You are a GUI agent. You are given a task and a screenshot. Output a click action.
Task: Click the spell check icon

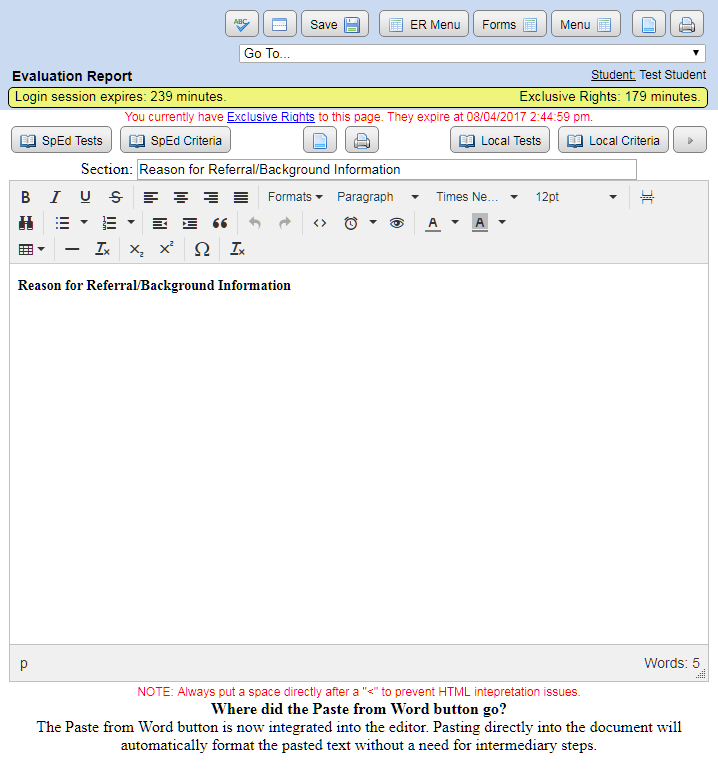click(x=242, y=25)
